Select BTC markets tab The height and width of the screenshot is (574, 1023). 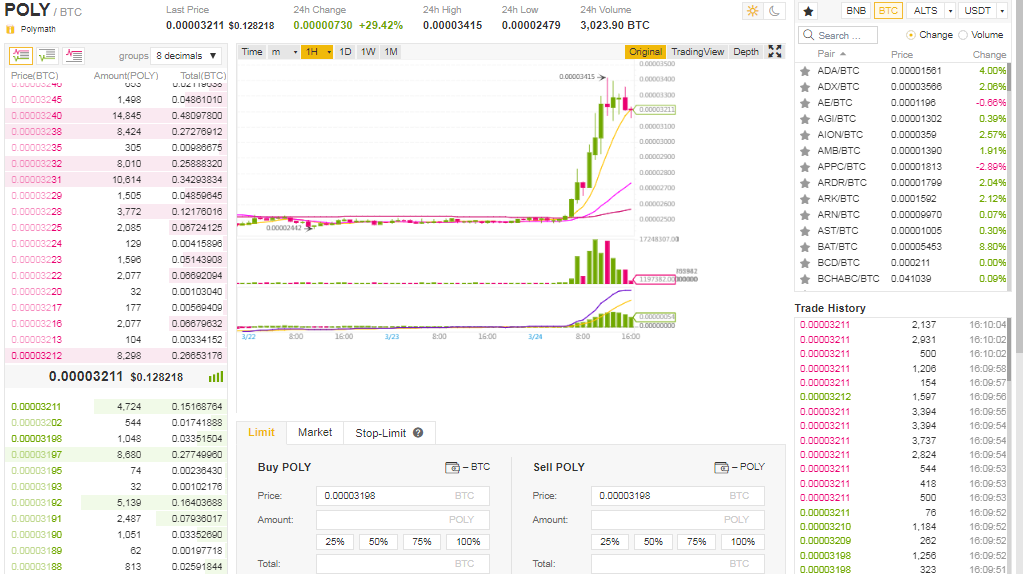(888, 11)
